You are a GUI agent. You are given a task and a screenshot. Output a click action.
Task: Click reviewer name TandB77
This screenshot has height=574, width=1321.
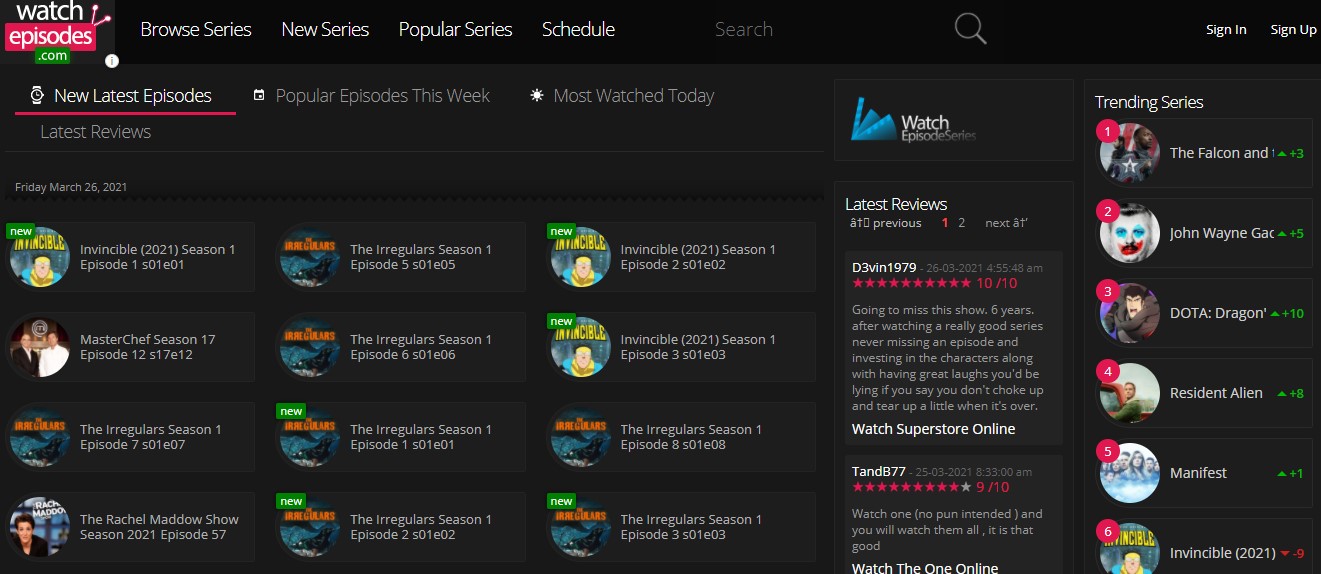click(879, 471)
